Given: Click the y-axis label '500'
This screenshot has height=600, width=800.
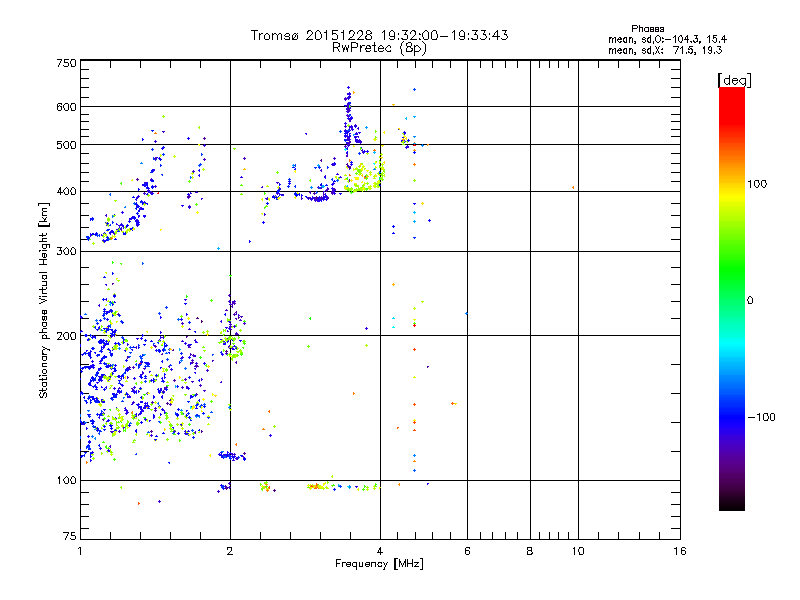Looking at the screenshot, I should 66,145.
